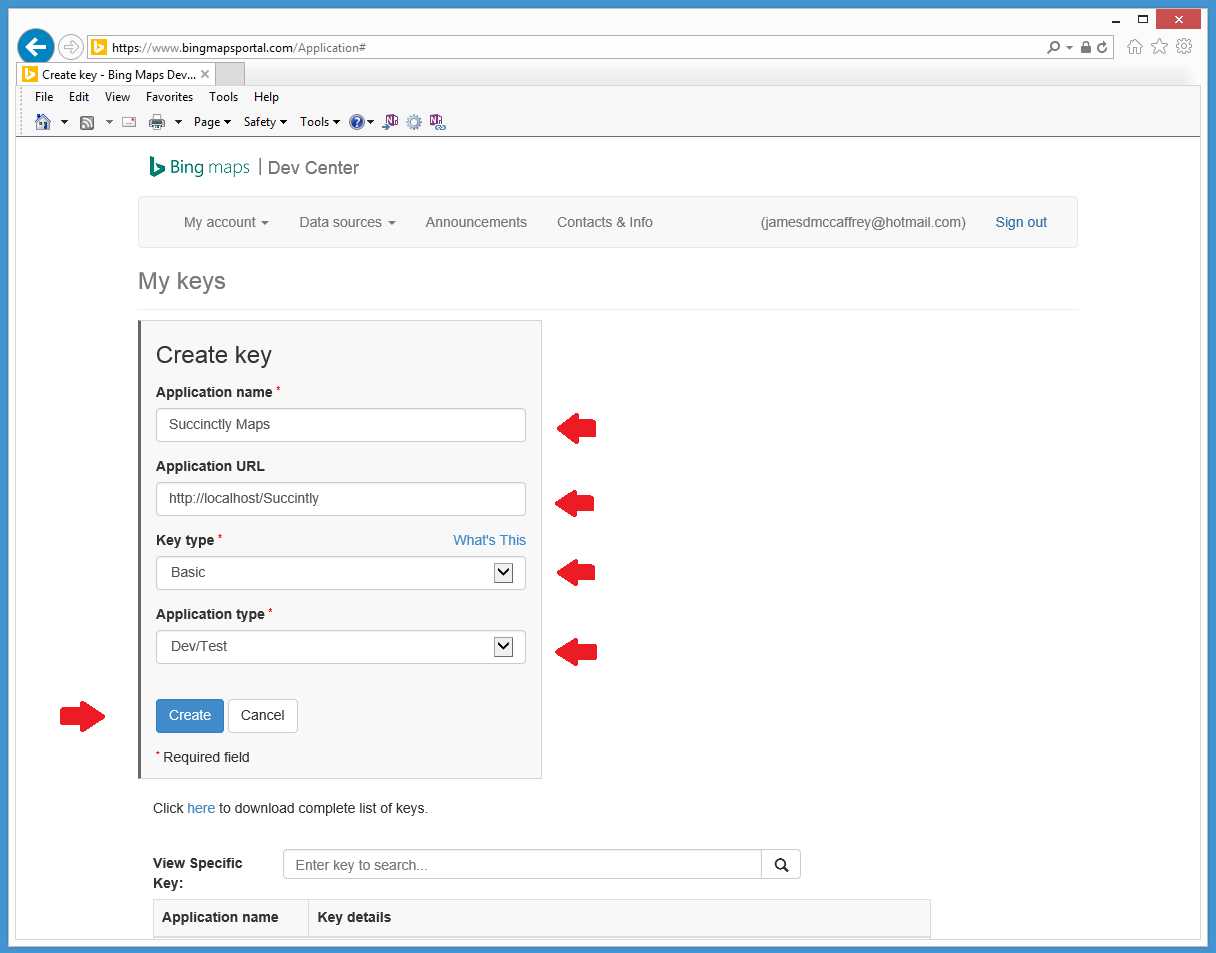The width and height of the screenshot is (1216, 953).
Task: Open a new blank tab
Action: tap(230, 75)
